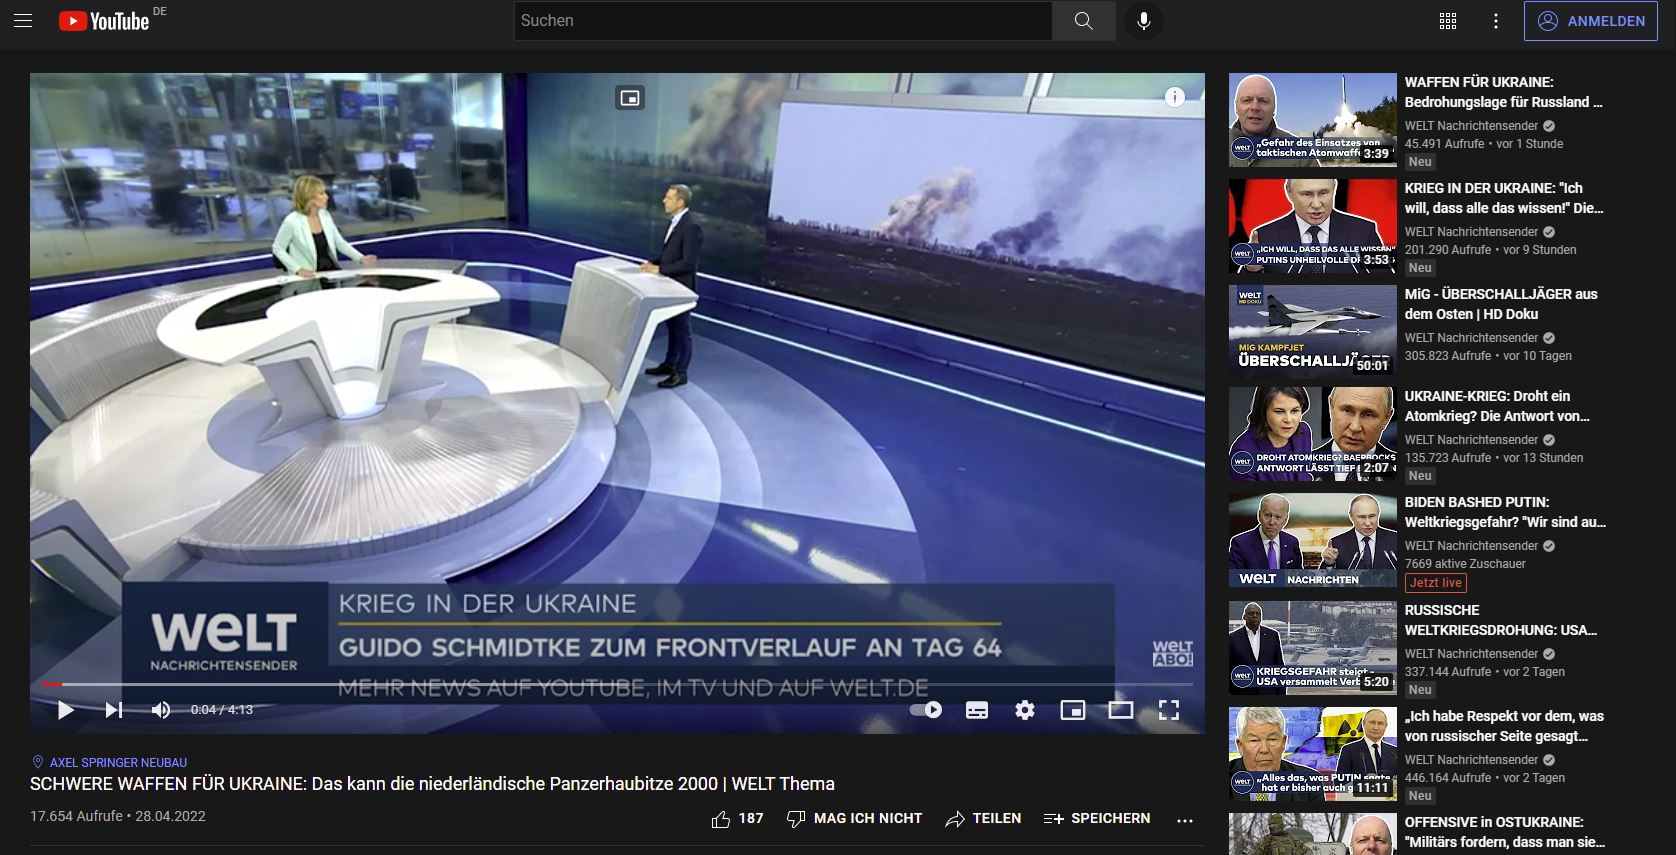Viewport: 1676px width, 855px height.
Task: Start voice search with microphone
Action: 1143,21
